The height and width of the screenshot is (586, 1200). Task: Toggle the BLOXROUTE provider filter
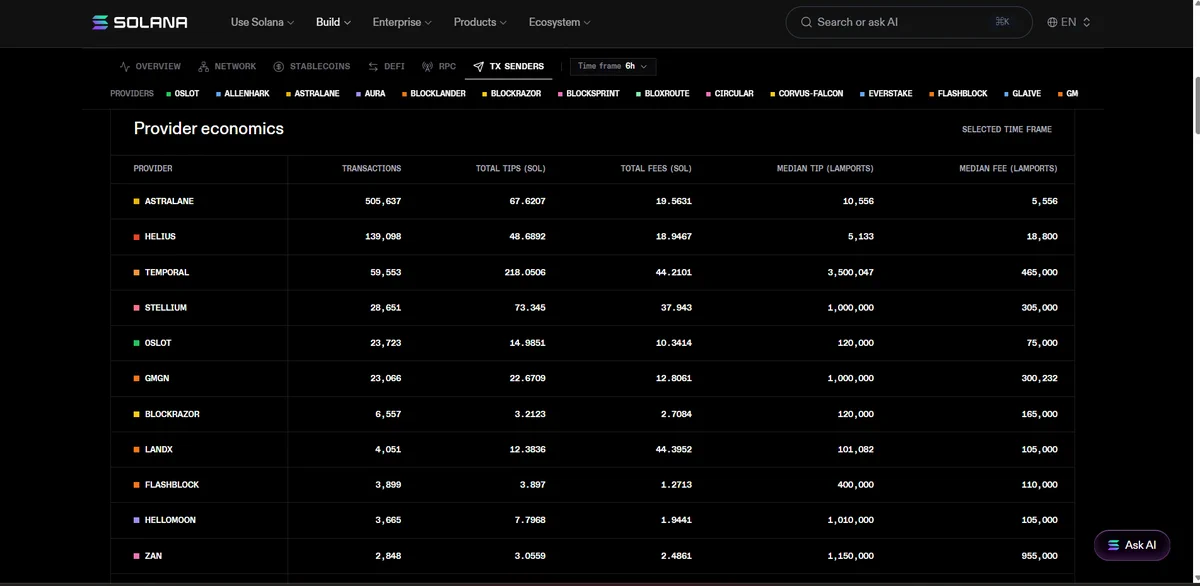point(663,93)
